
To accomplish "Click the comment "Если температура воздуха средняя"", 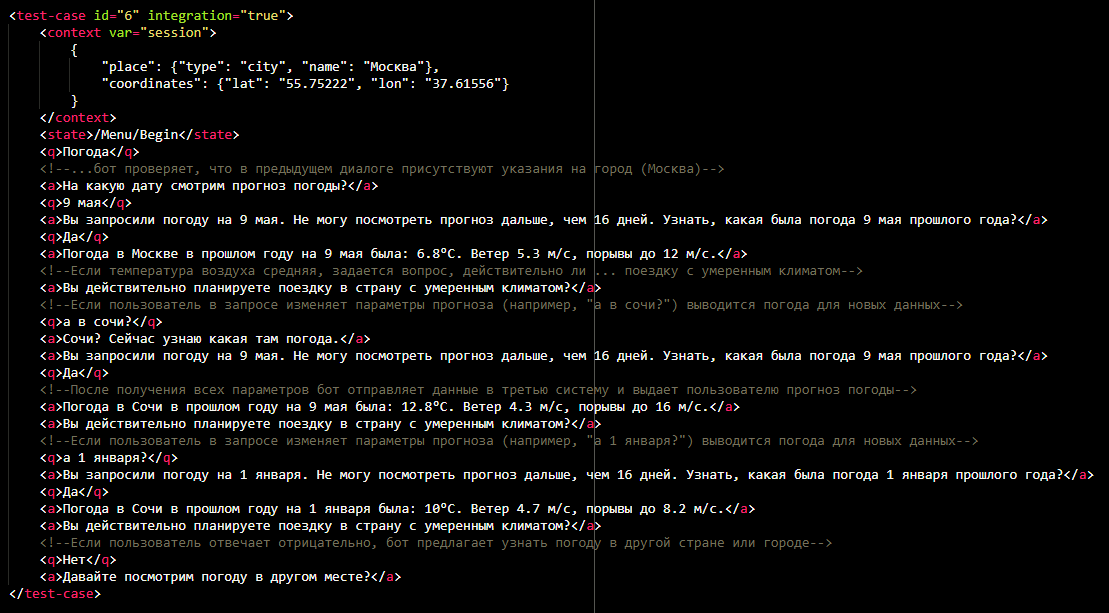I will tap(451, 271).
